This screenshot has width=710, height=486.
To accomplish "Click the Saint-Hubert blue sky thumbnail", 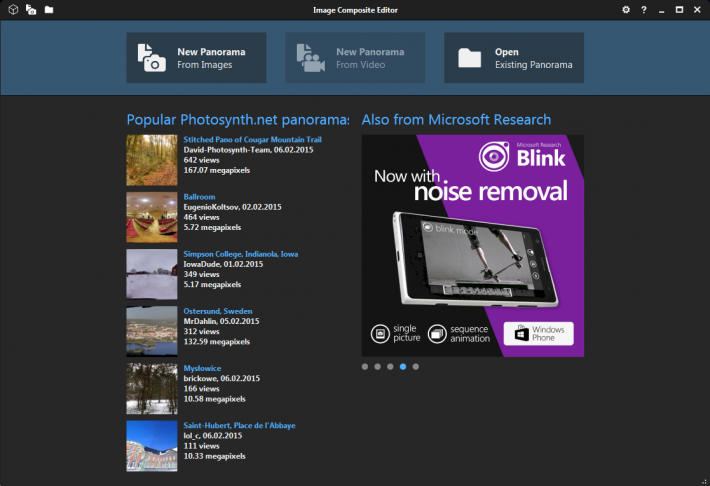I will pos(152,446).
